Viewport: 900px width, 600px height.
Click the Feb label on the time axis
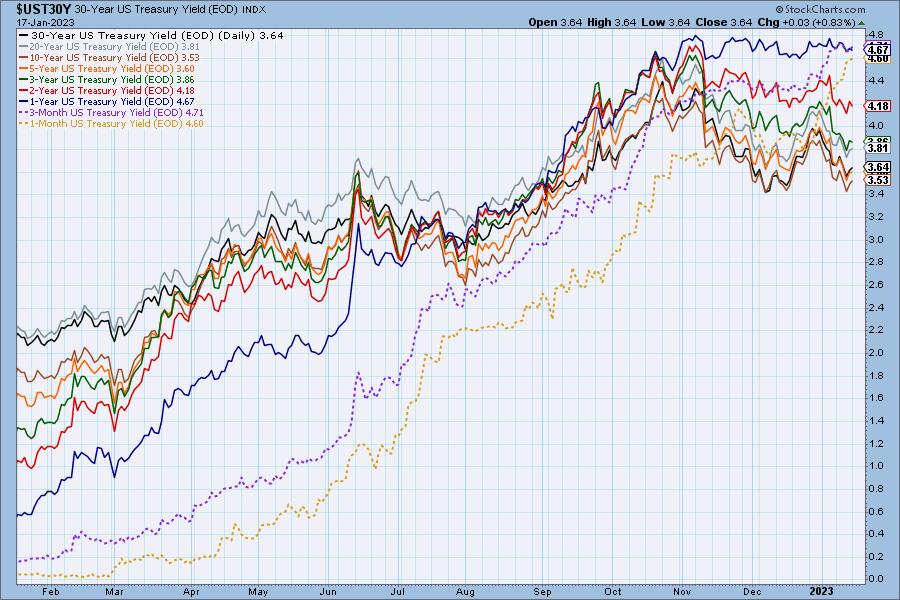coord(51,591)
